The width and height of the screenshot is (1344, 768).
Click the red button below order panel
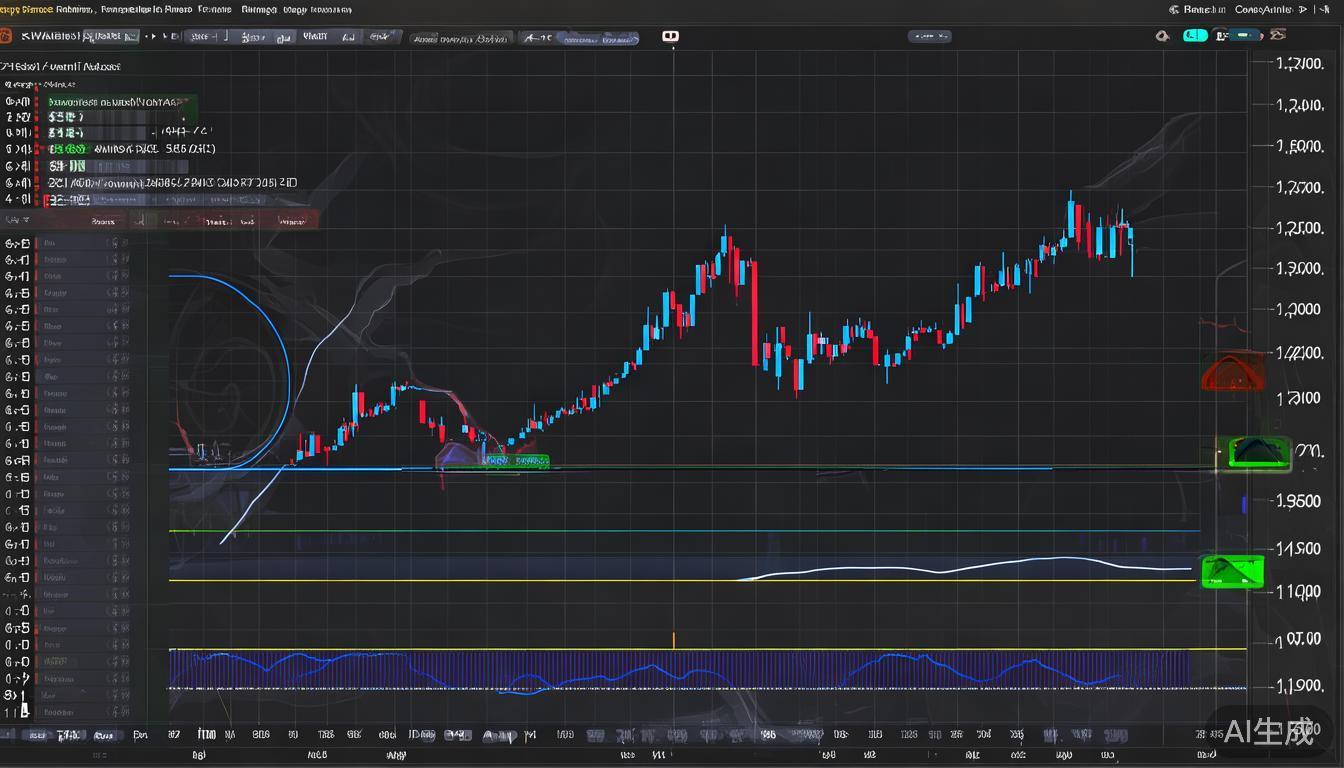point(291,221)
